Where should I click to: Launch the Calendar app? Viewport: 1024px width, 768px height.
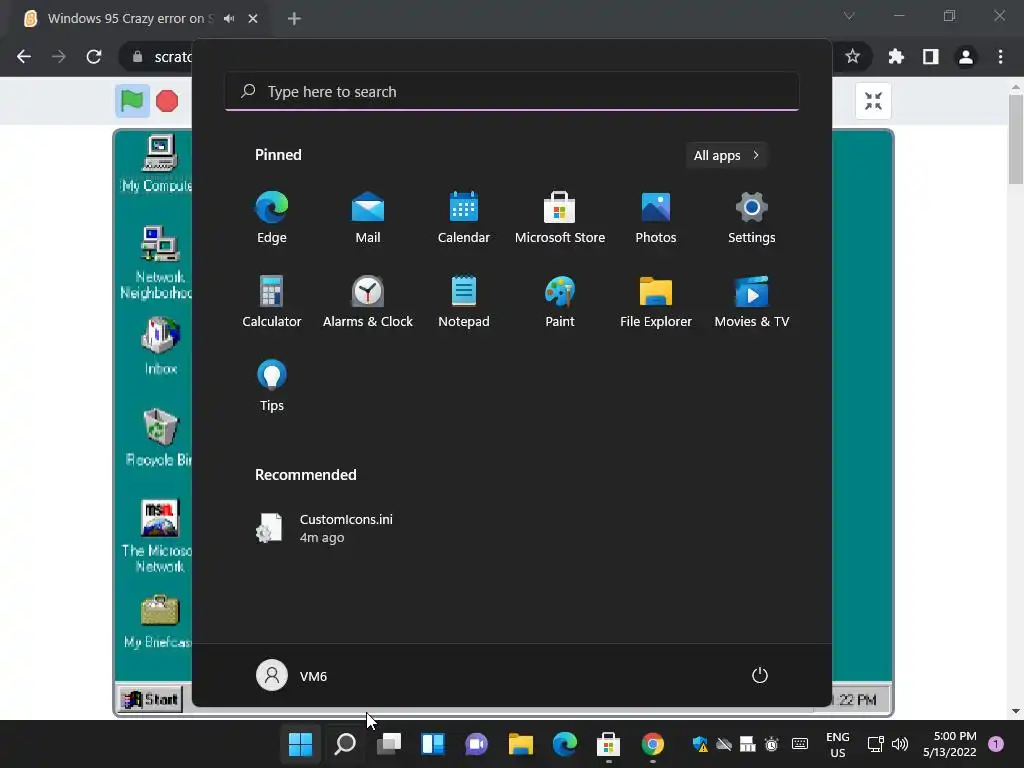[x=464, y=218]
